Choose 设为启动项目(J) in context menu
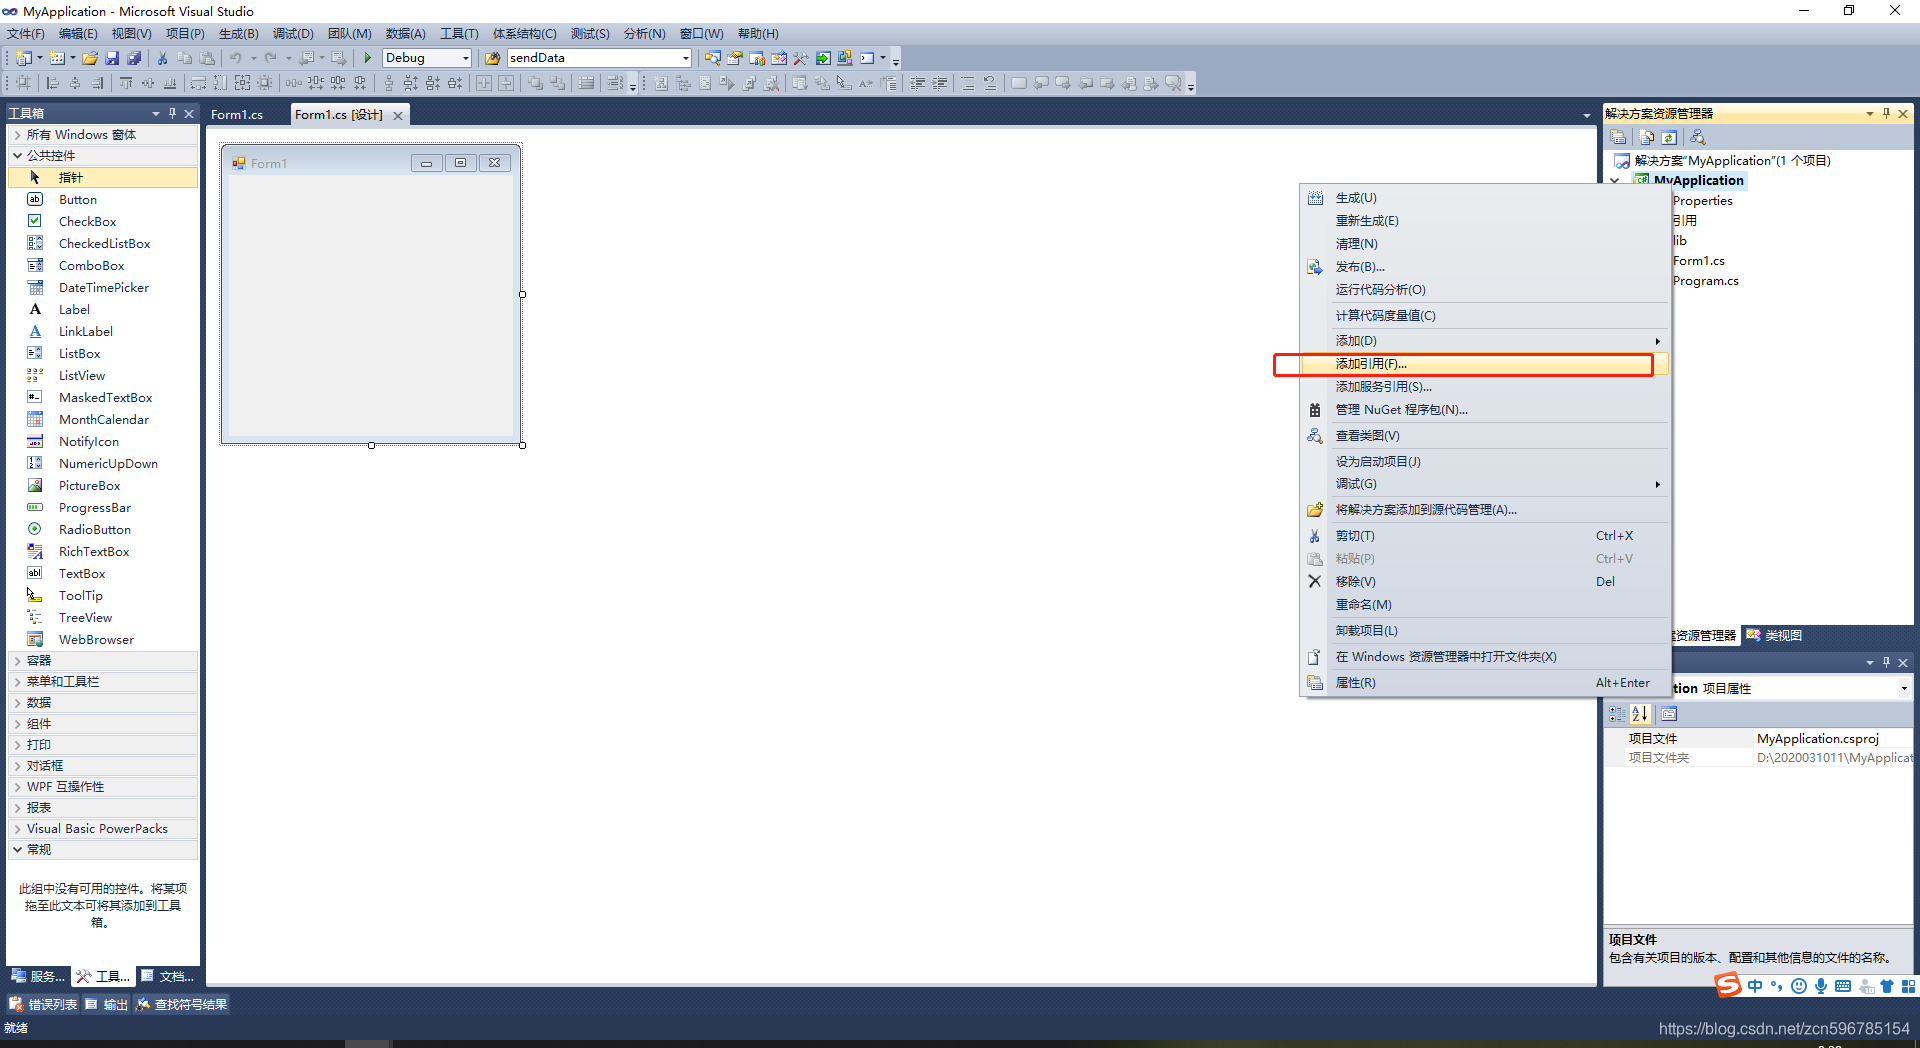The height and width of the screenshot is (1048, 1920). (1485, 462)
